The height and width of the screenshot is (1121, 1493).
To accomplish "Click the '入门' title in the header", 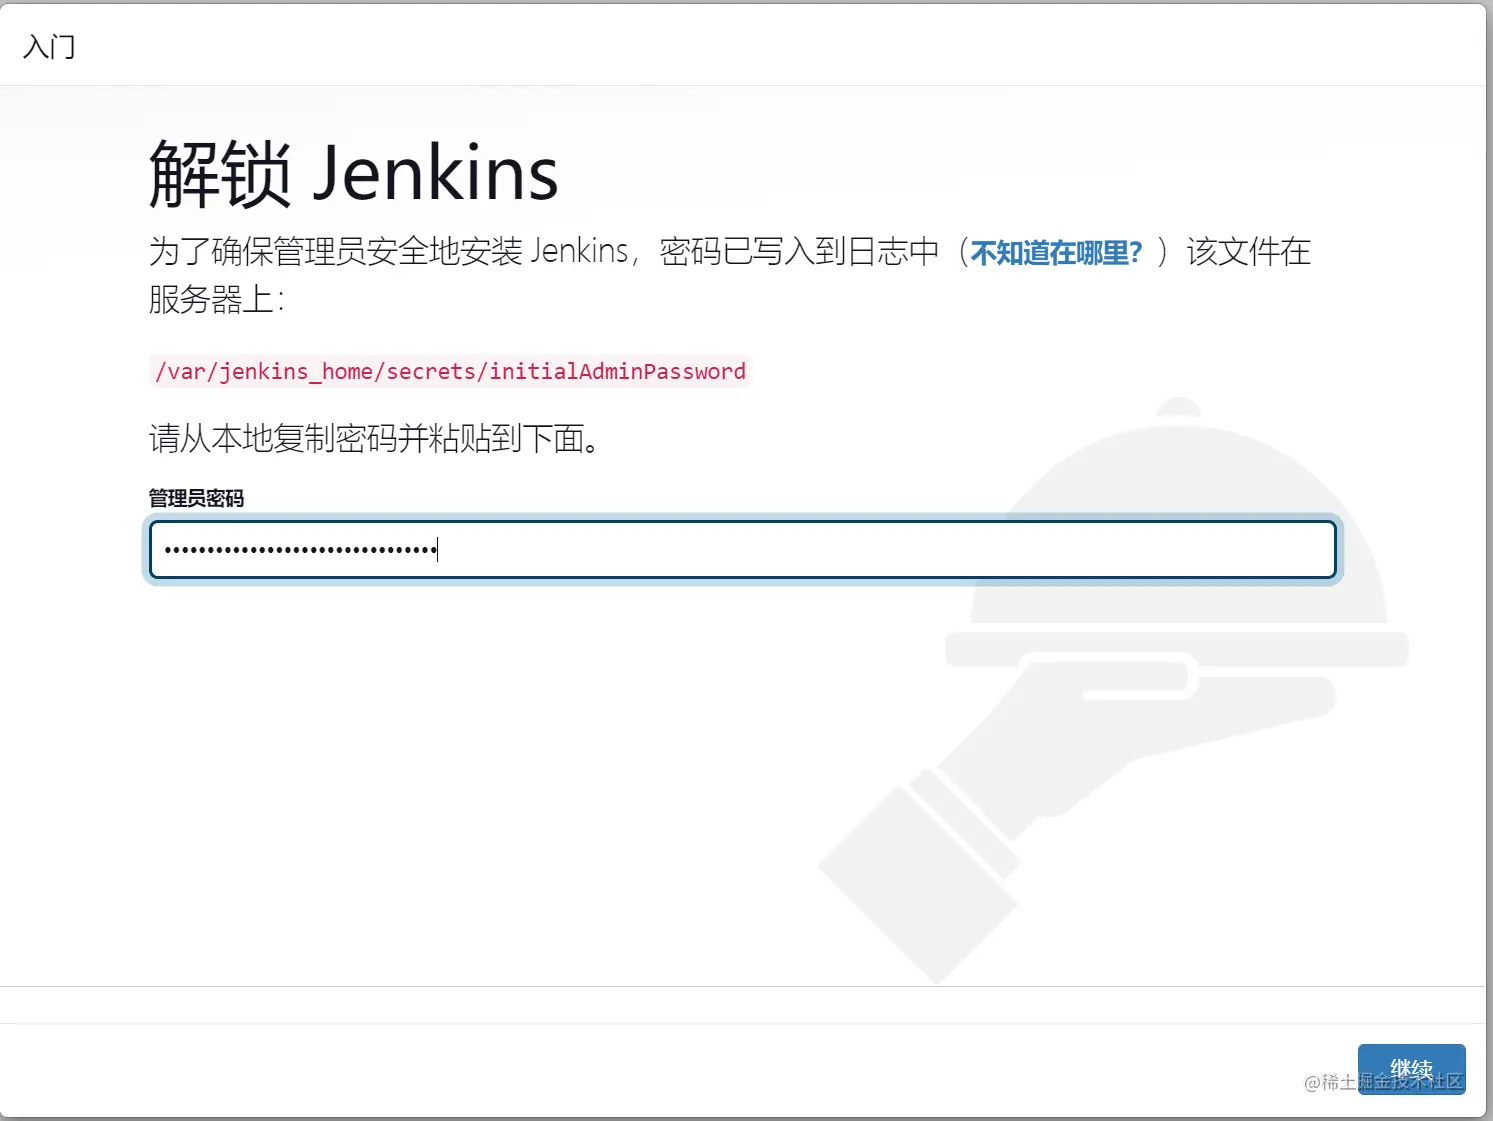I will tap(49, 46).
